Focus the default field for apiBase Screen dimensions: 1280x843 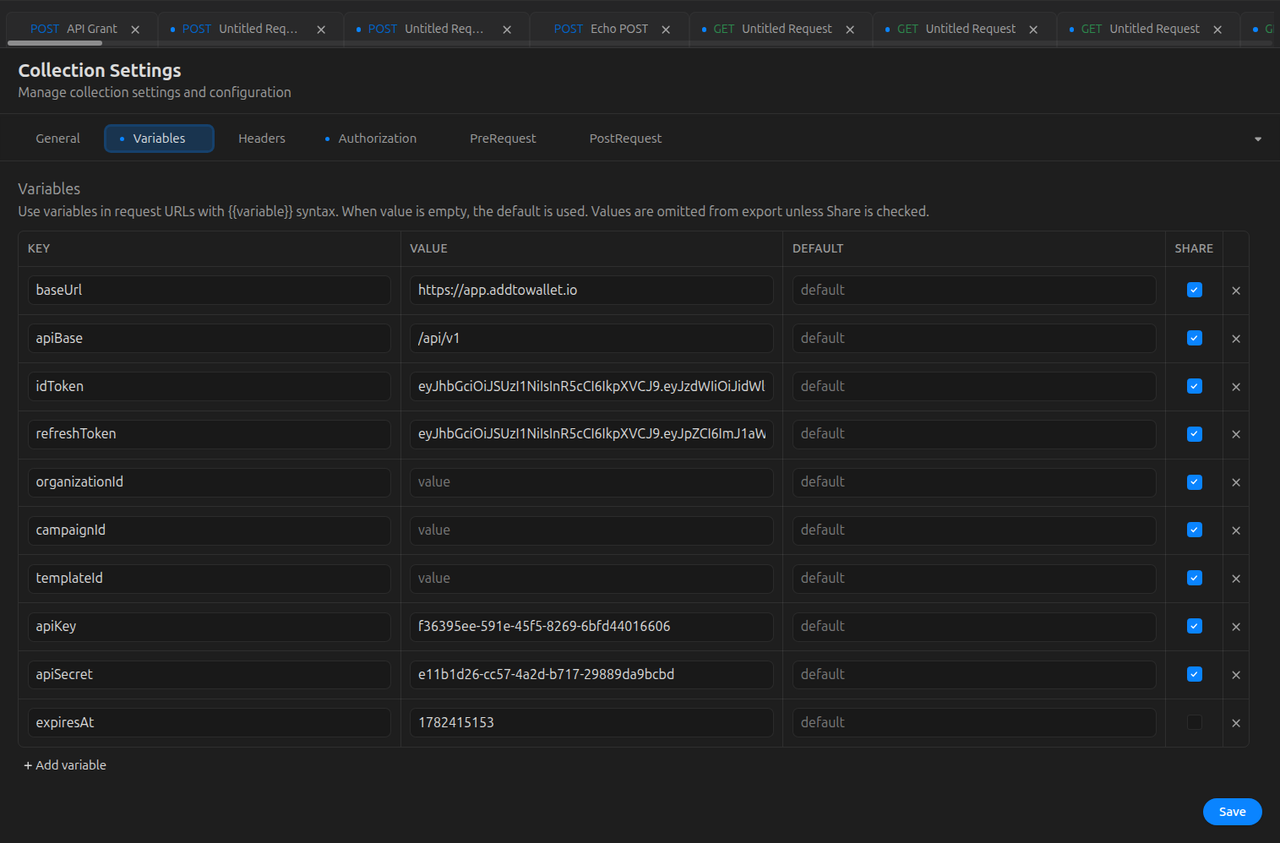[974, 338]
